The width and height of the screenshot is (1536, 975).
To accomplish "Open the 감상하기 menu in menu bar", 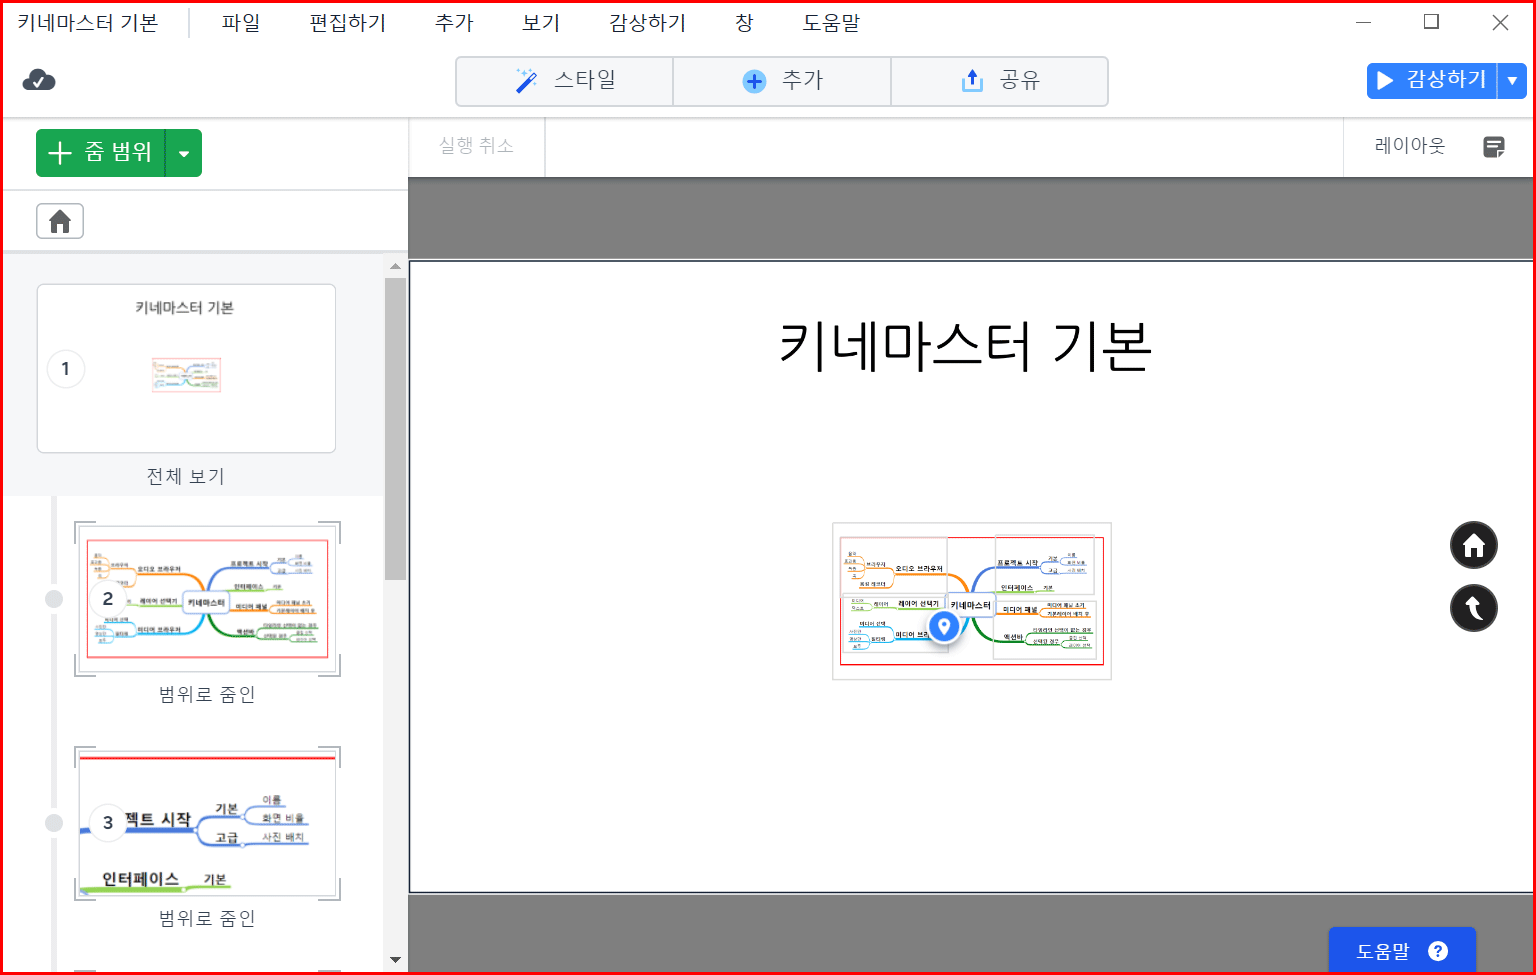I will pyautogui.click(x=648, y=23).
